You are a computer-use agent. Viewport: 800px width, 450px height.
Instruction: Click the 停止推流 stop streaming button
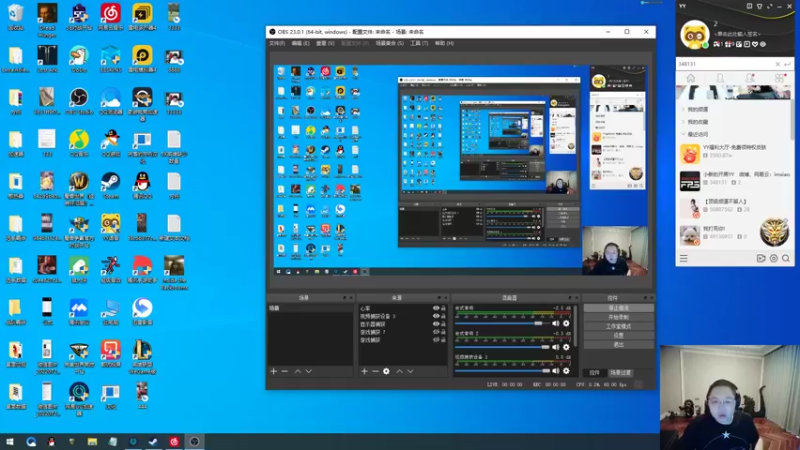(x=618, y=308)
